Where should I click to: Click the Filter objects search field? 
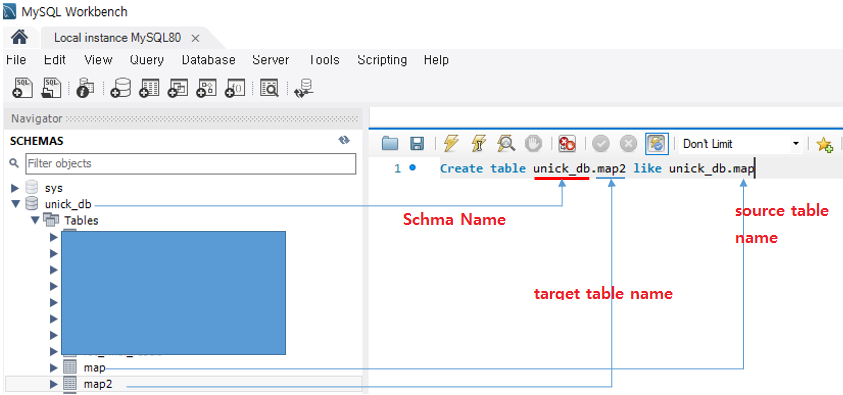tap(190, 163)
